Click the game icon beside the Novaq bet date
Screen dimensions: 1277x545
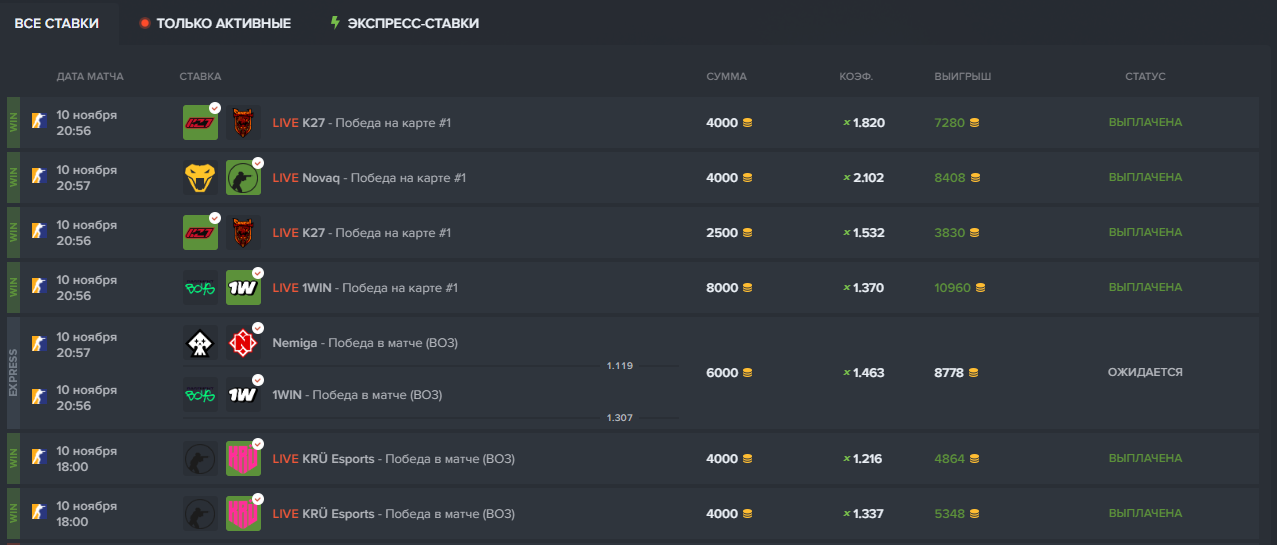40,178
